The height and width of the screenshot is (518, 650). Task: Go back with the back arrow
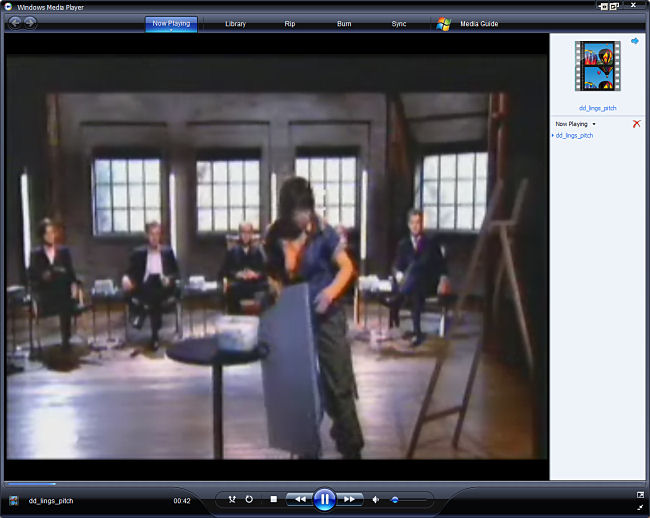[x=15, y=22]
